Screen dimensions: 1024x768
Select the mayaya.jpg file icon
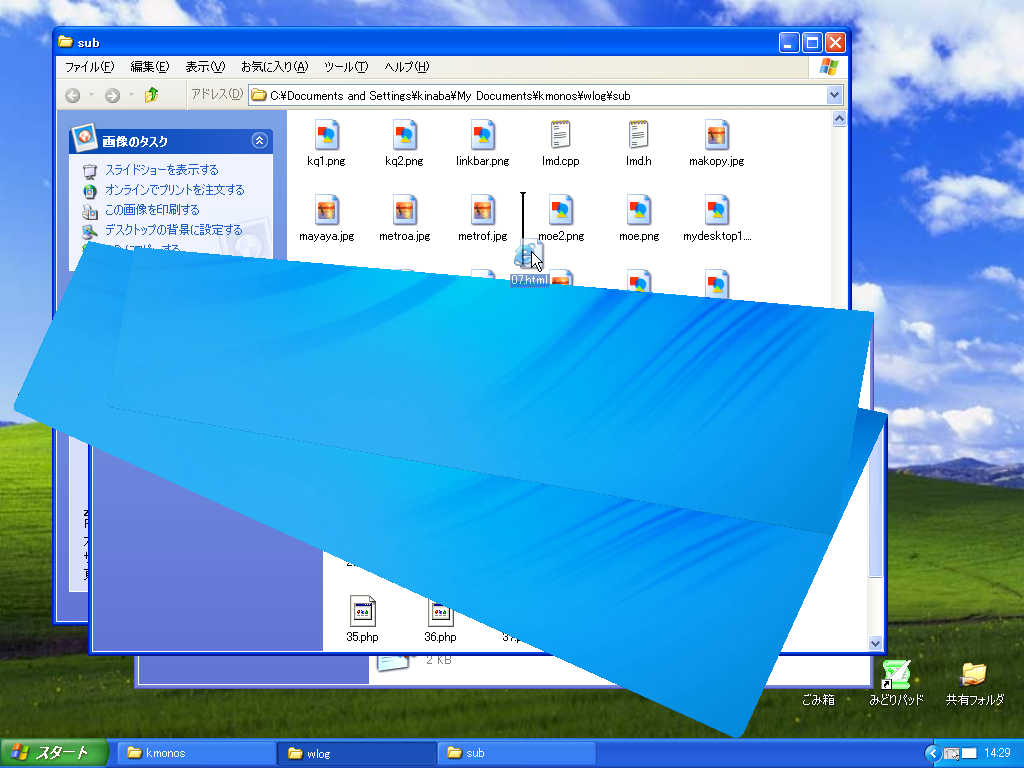[326, 210]
